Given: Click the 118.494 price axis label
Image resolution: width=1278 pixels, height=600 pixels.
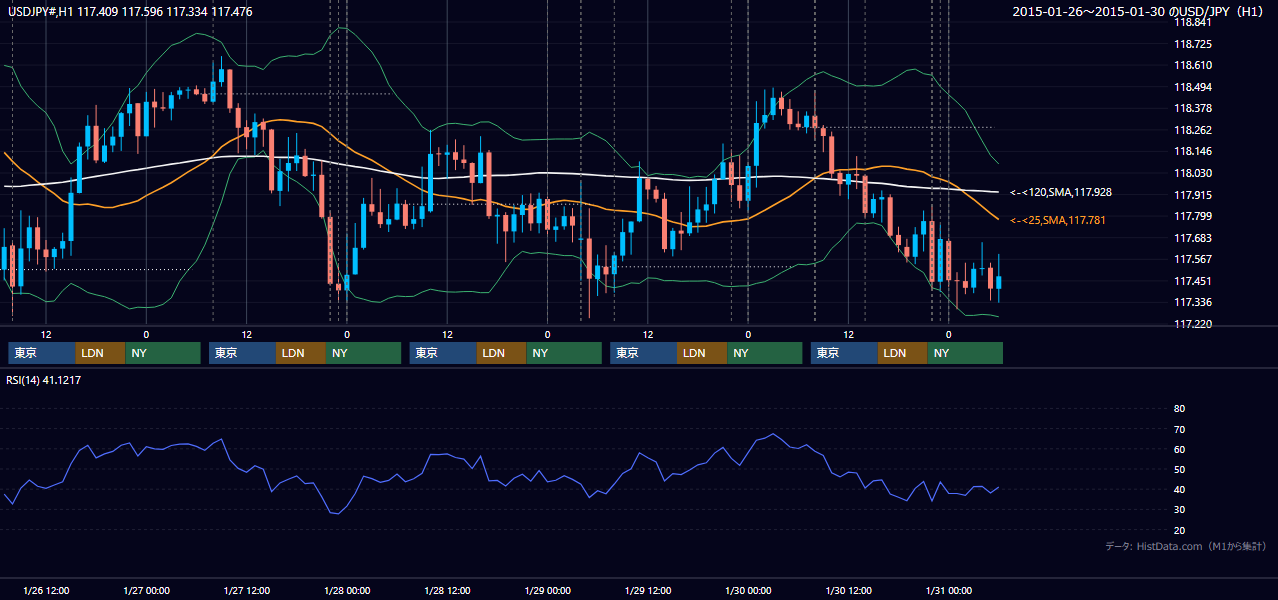Looking at the screenshot, I should pyautogui.click(x=1192, y=87).
